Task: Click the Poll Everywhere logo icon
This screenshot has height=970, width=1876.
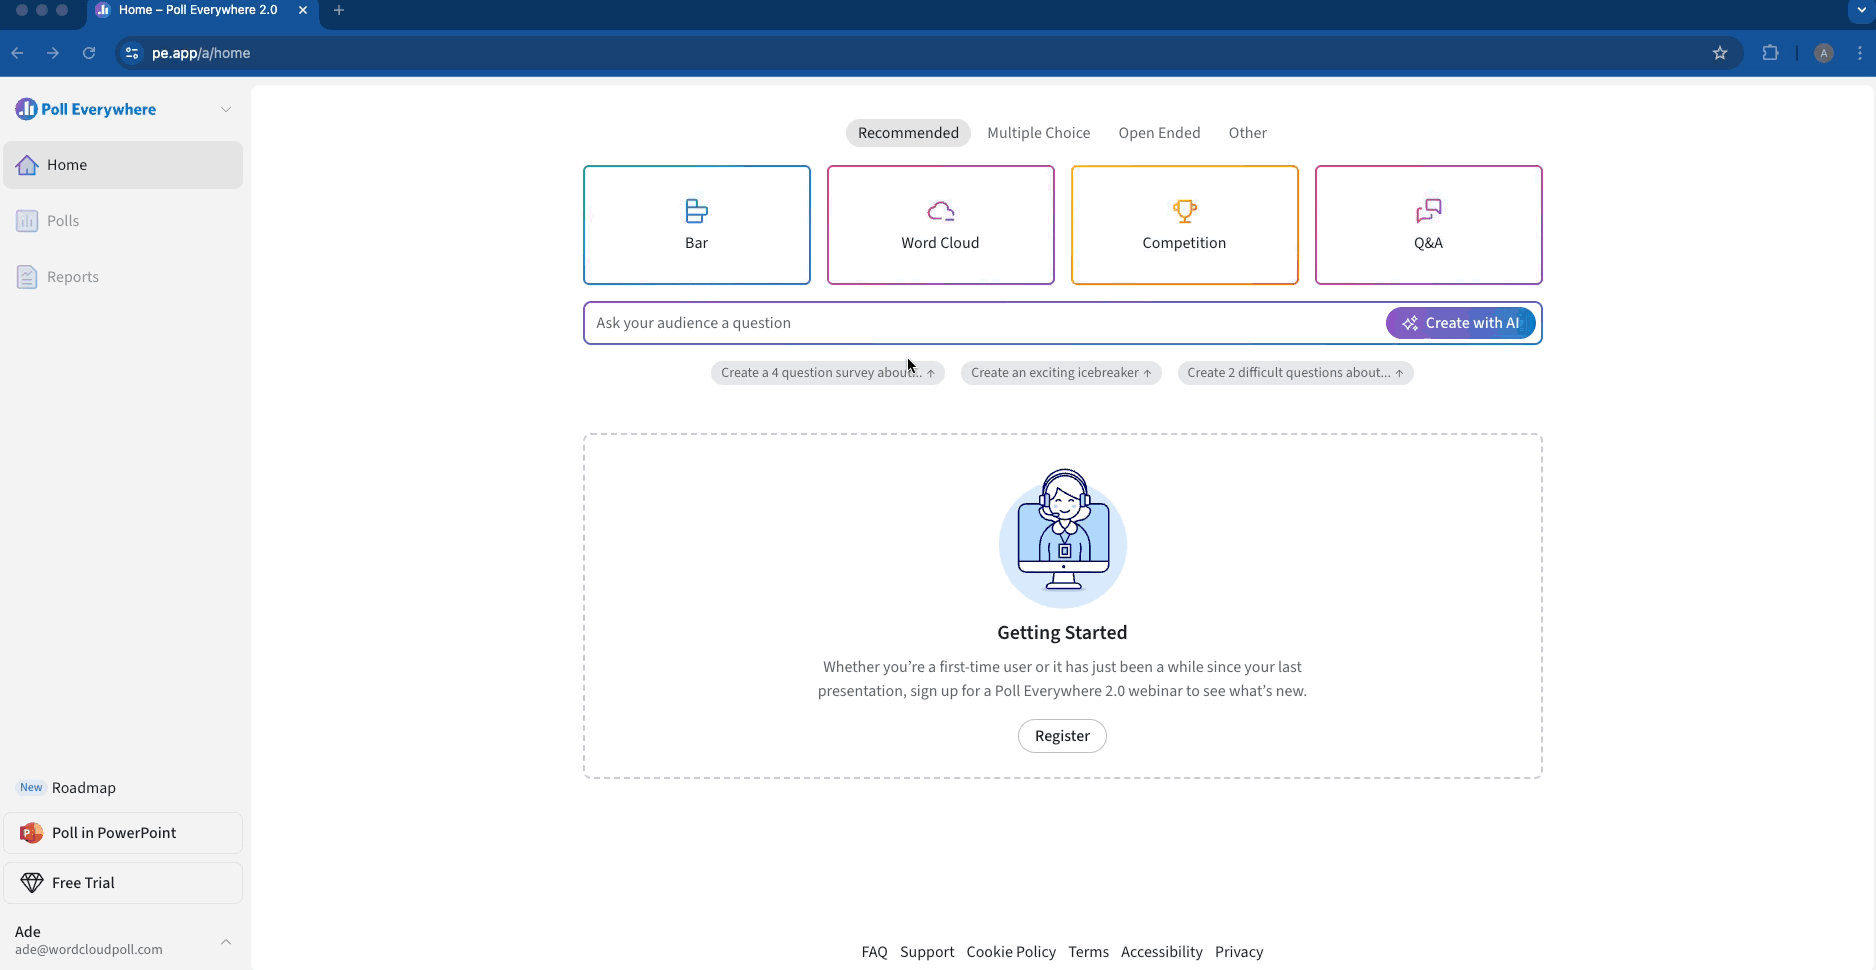Action: (26, 109)
